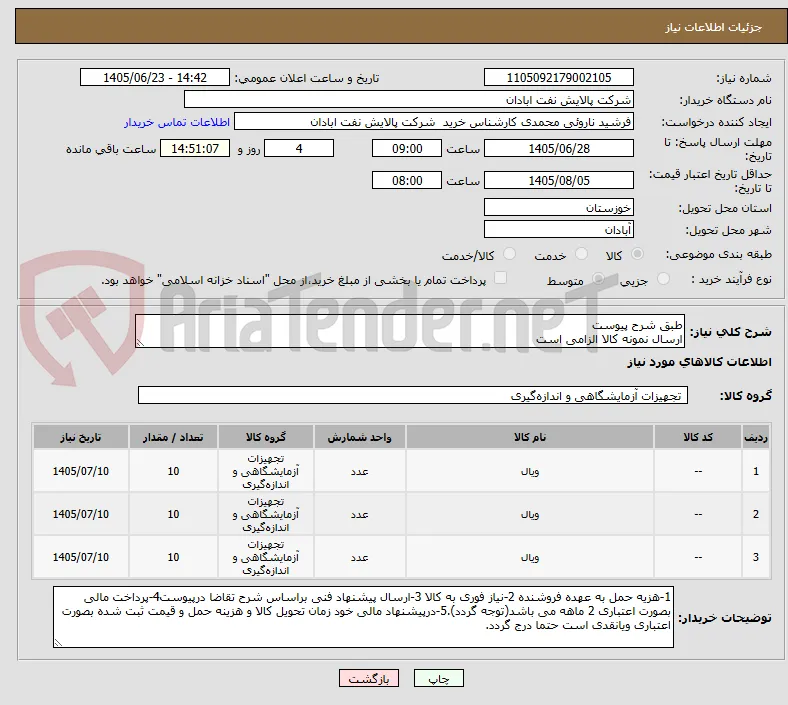Screen dimensions: 788x705
Task: Click the delivery province field خوزستان
Action: [558, 208]
